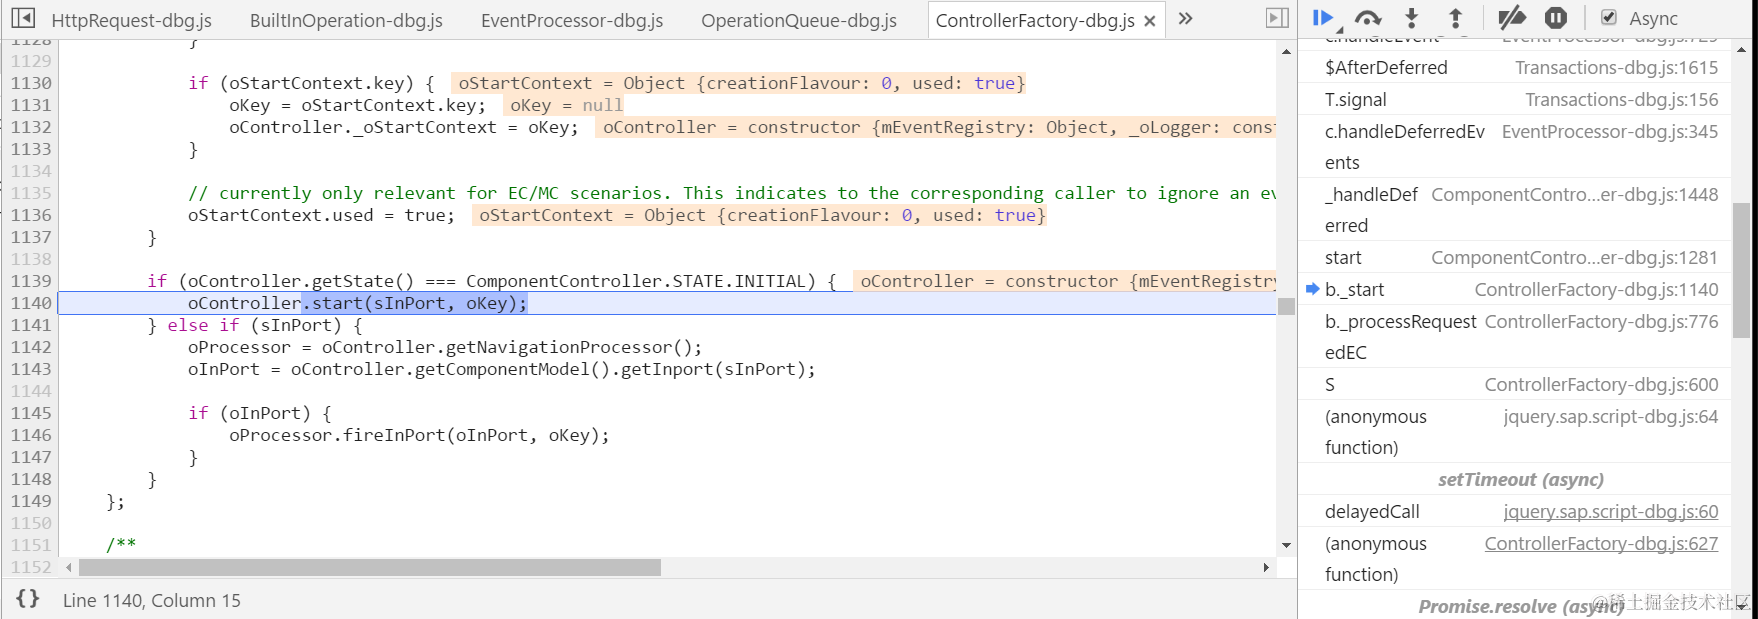This screenshot has width=1758, height=619.
Task: Click the horizontal scrollbar thumb
Action: coord(370,567)
